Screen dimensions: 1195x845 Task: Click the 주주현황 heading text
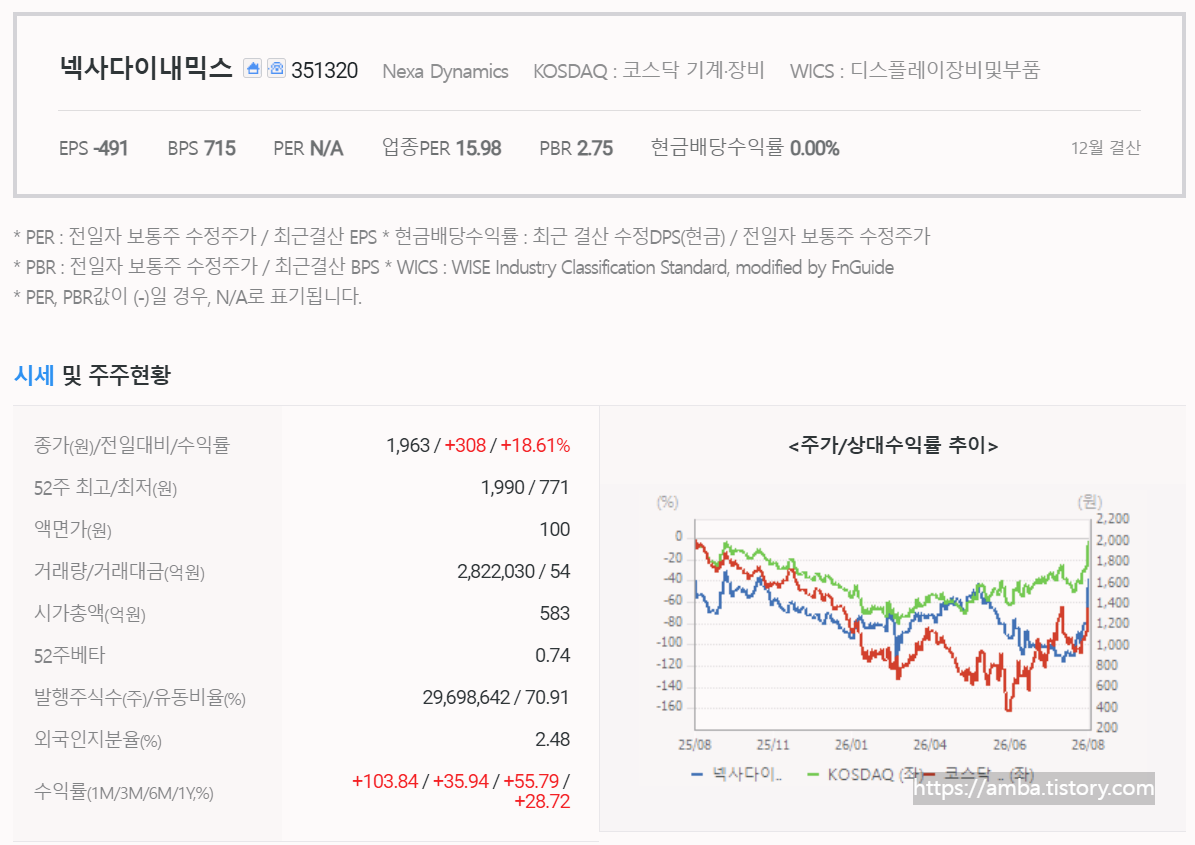coord(130,375)
